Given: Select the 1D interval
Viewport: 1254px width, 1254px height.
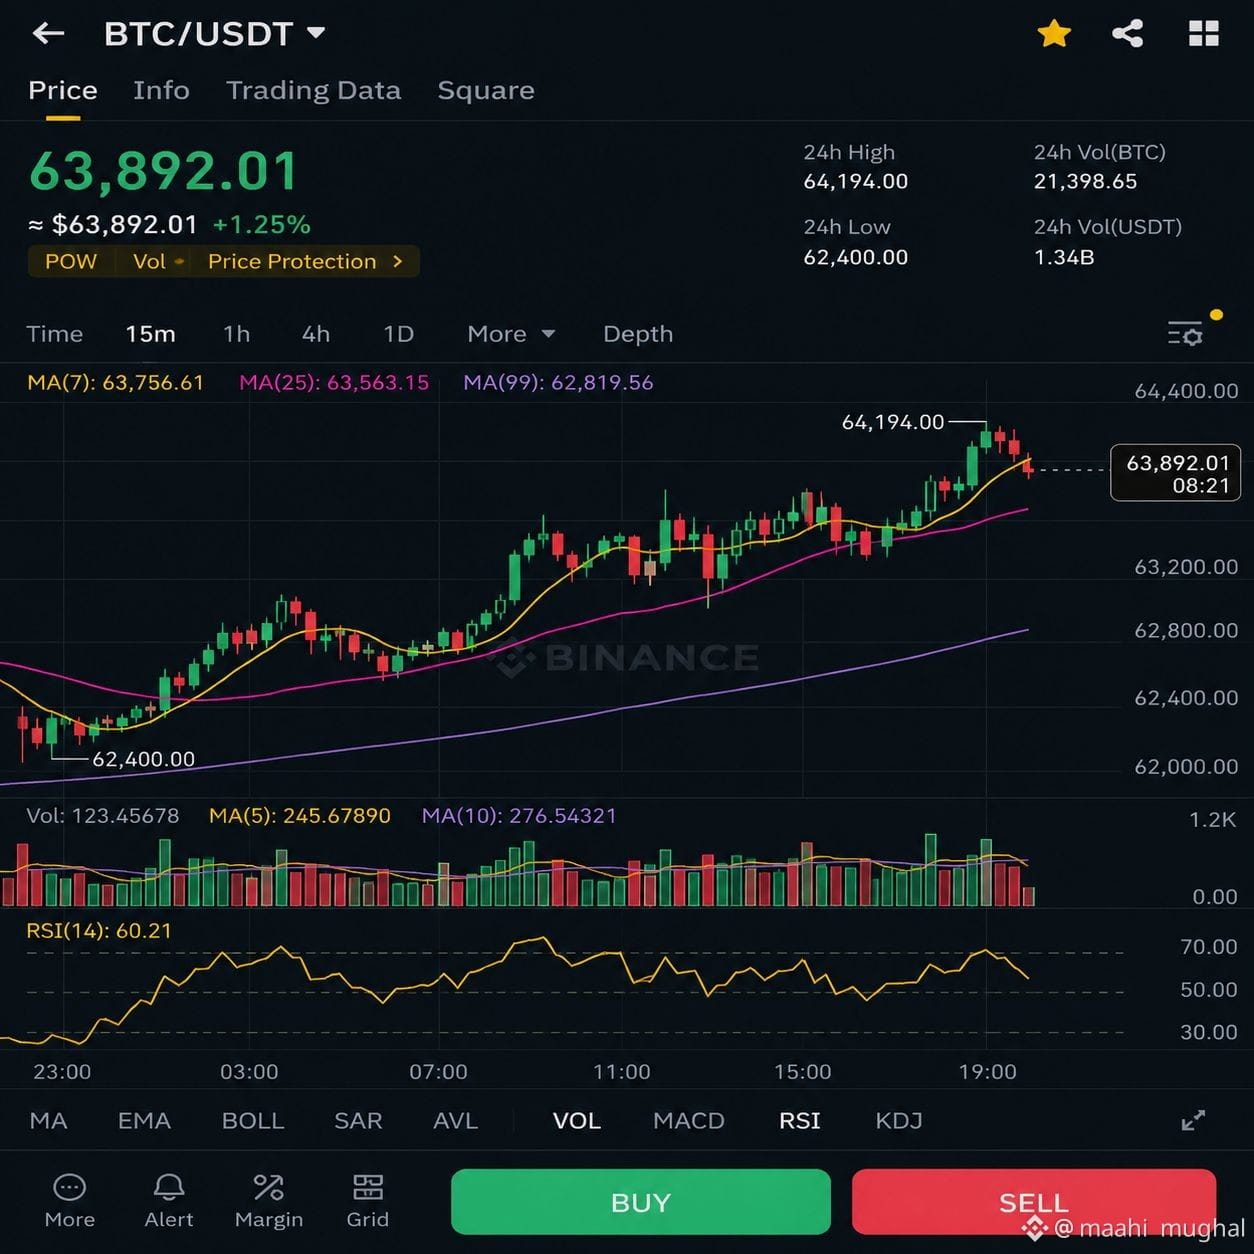Looking at the screenshot, I should pyautogui.click(x=399, y=334).
